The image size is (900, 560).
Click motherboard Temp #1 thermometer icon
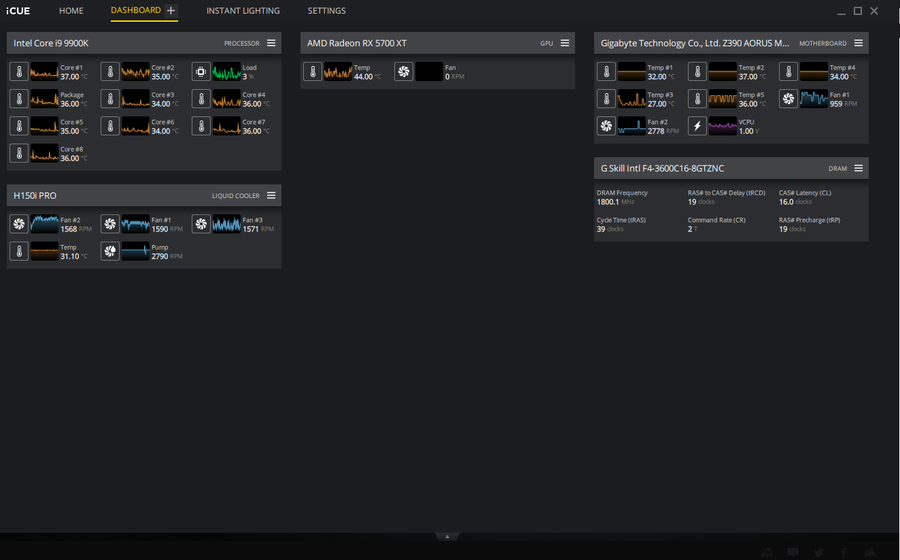click(606, 72)
